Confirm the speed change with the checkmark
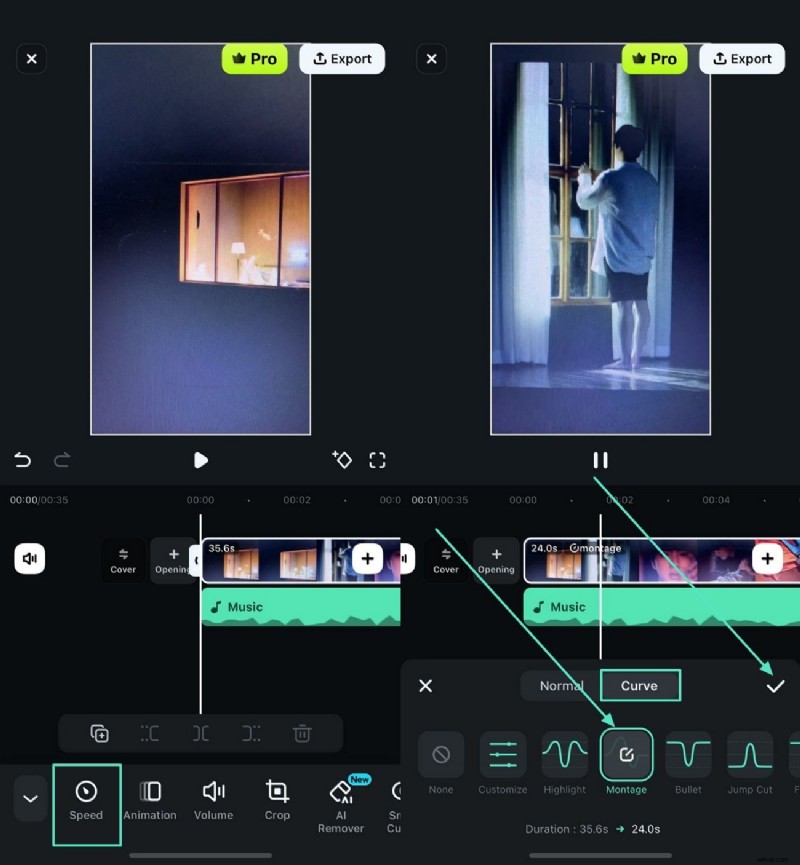This screenshot has height=865, width=800. tap(775, 686)
